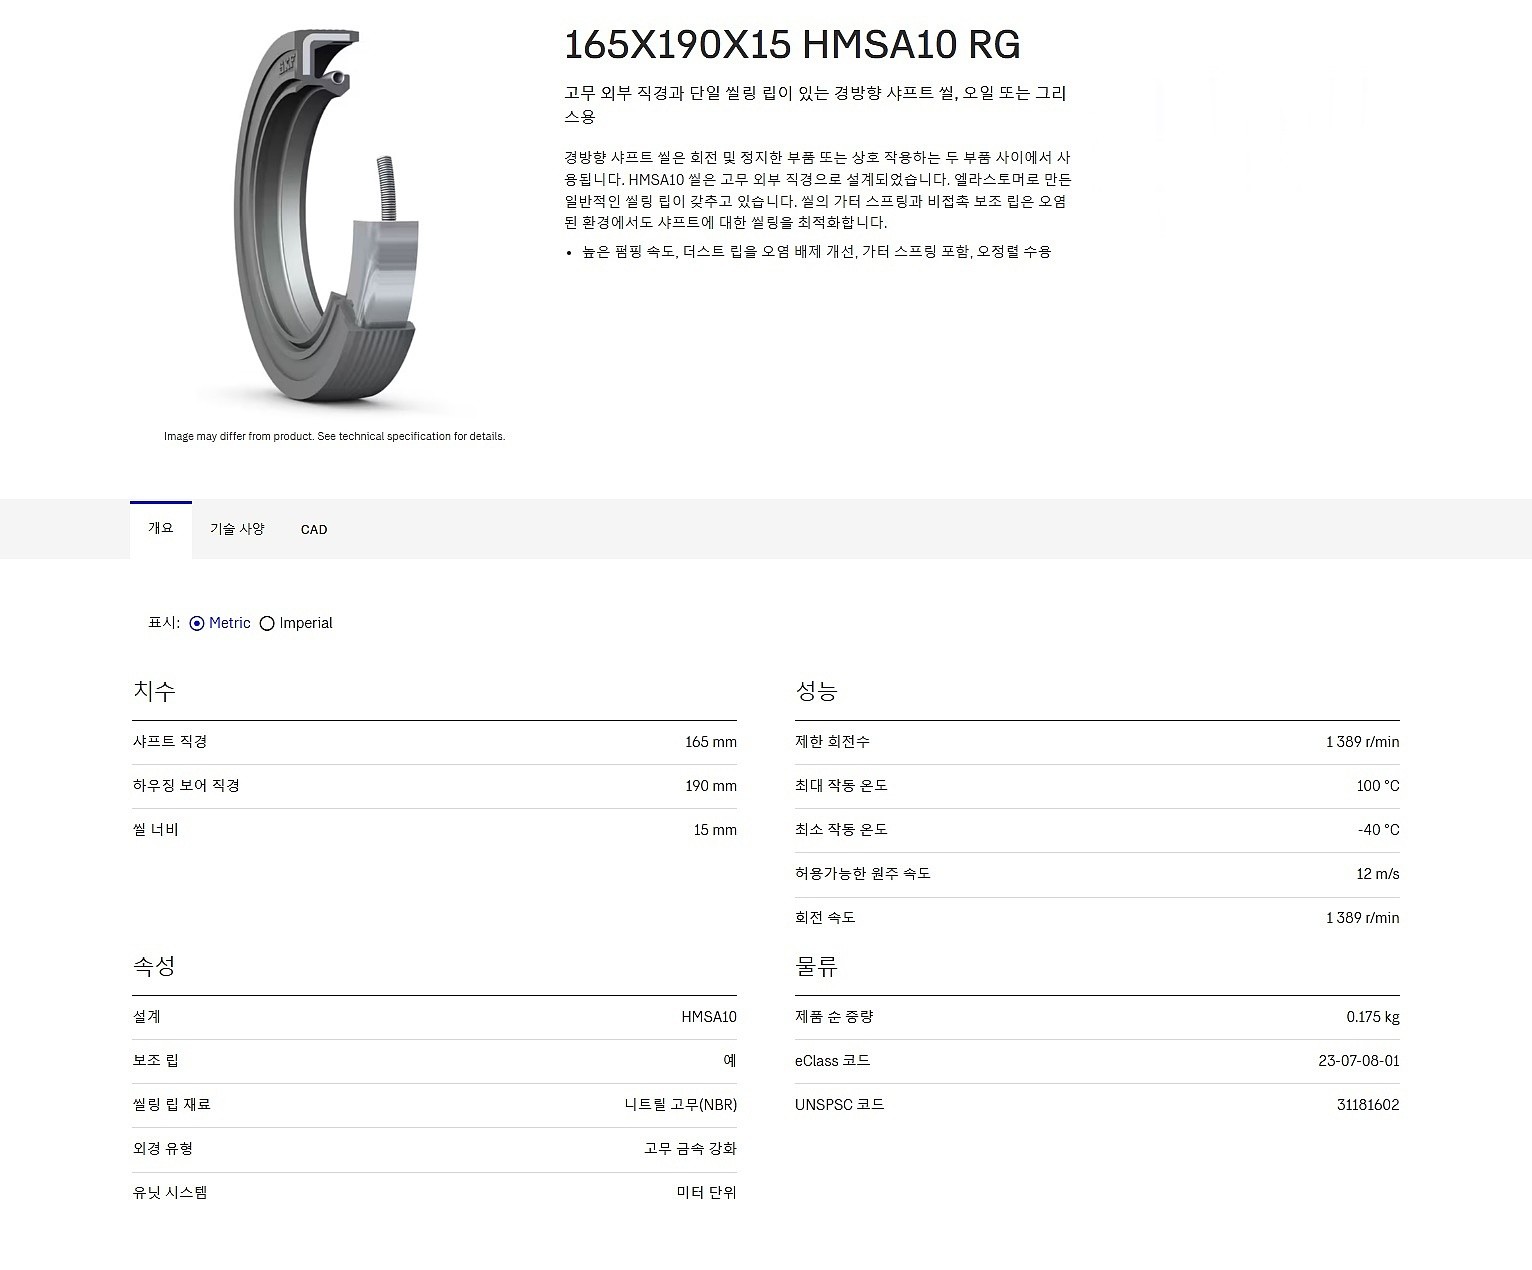Click the 하우징 보어 직경 row label
Screen dimensions: 1532x1270
[186, 786]
